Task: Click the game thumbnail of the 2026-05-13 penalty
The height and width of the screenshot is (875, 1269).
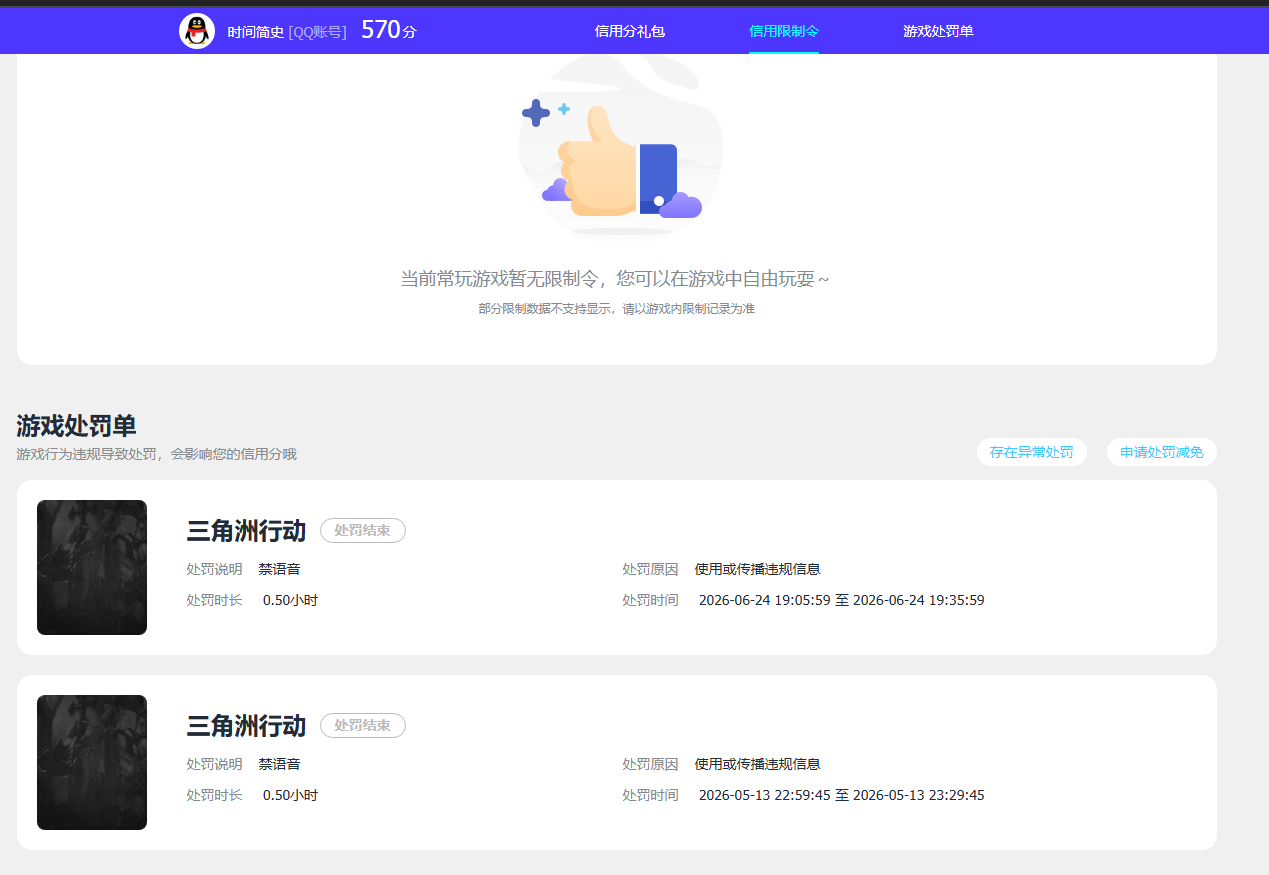Action: [x=92, y=762]
